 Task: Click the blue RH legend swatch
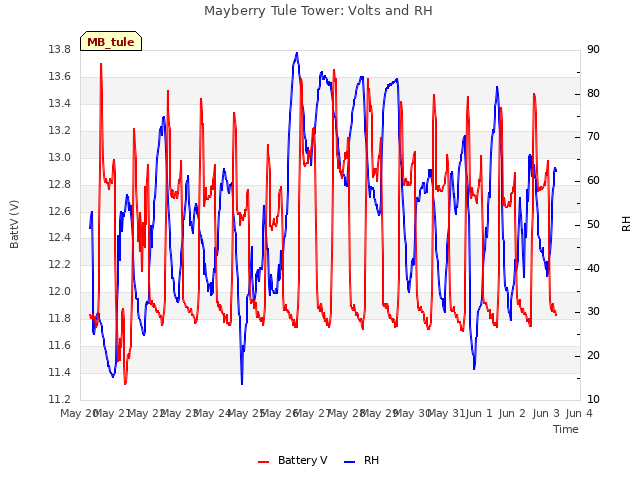click(350, 462)
